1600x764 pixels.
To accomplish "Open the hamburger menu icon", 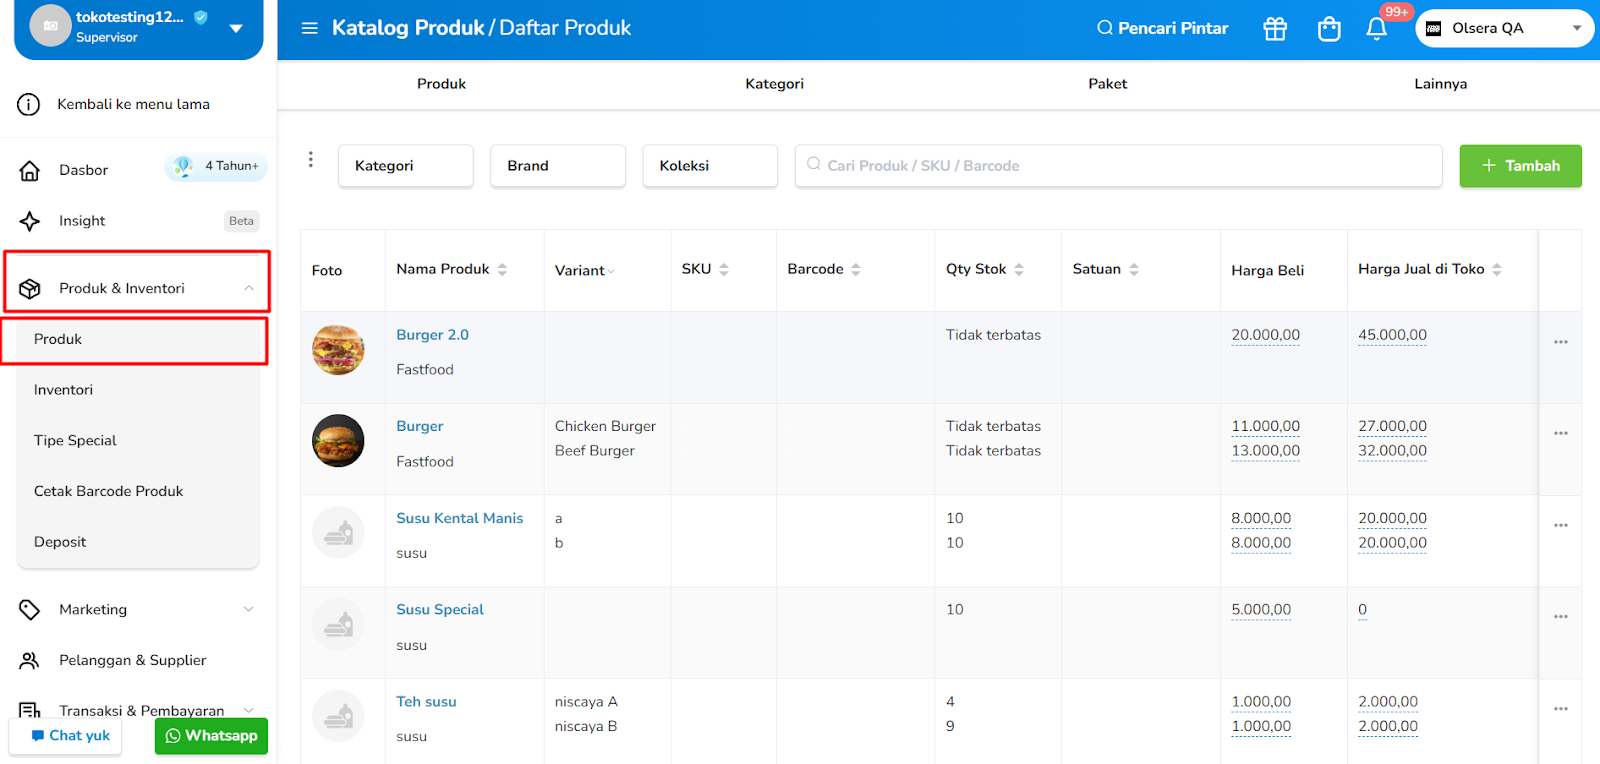I will (x=310, y=28).
